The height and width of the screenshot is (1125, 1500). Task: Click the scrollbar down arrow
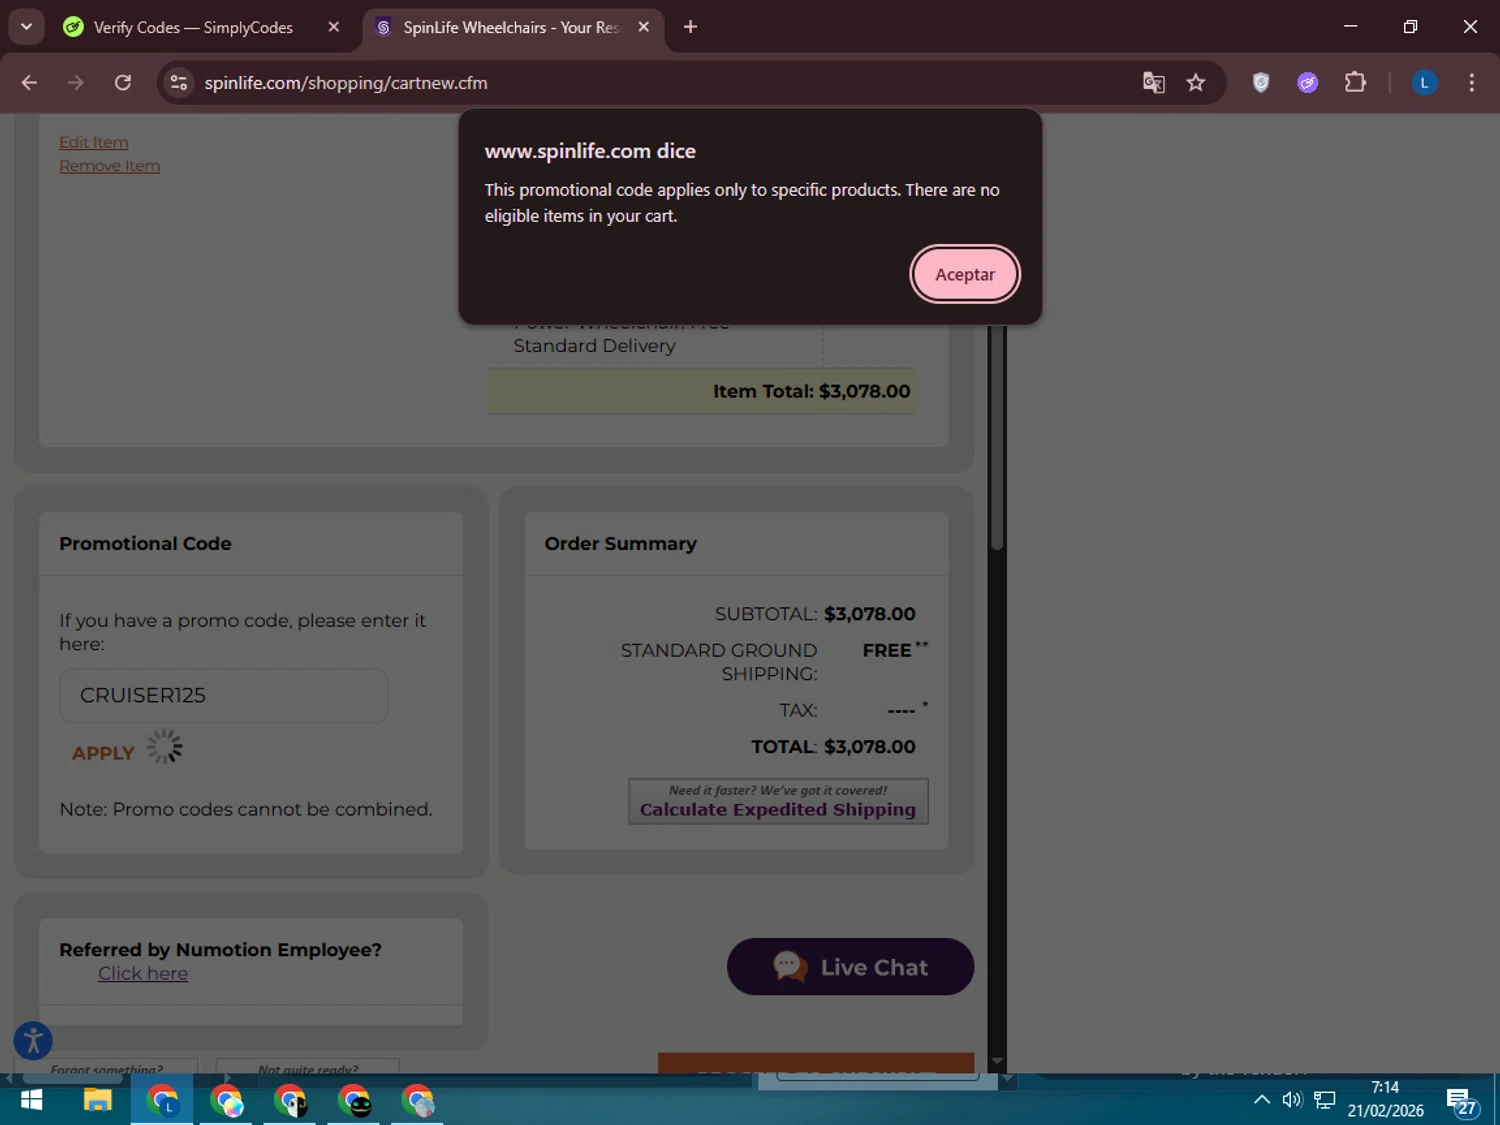point(996,1061)
